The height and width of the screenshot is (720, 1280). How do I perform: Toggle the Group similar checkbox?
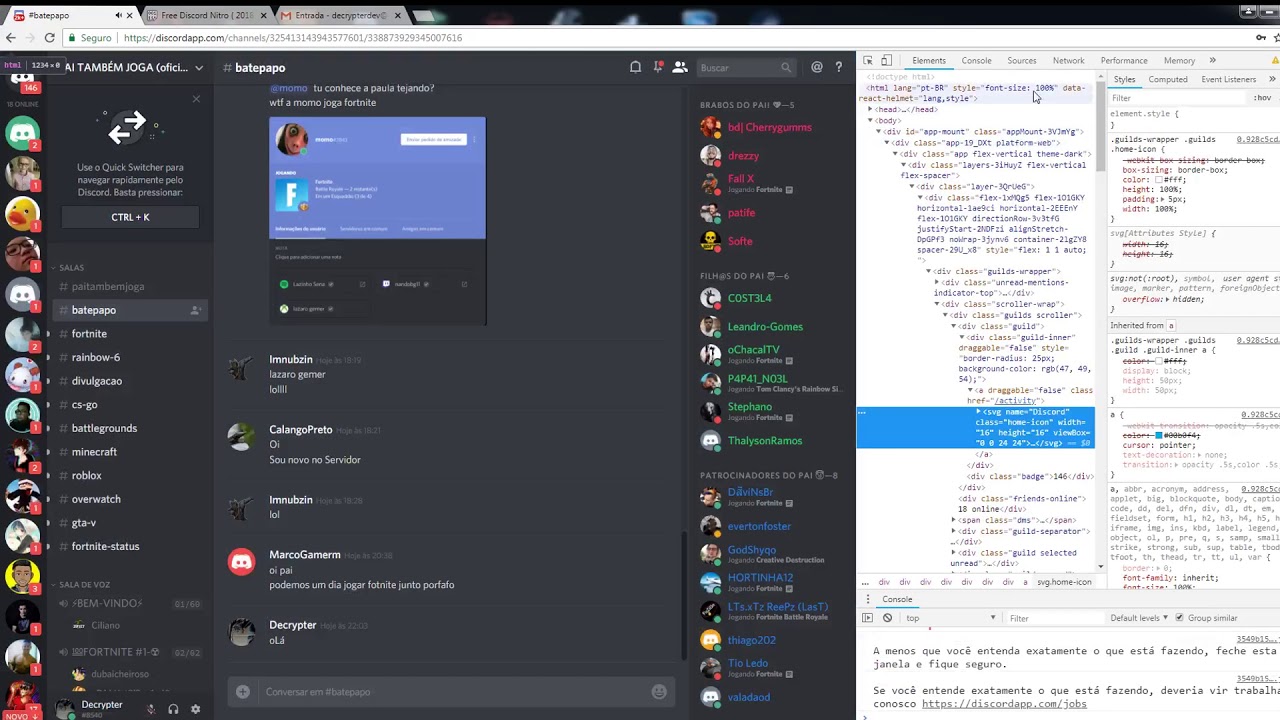click(x=1179, y=618)
